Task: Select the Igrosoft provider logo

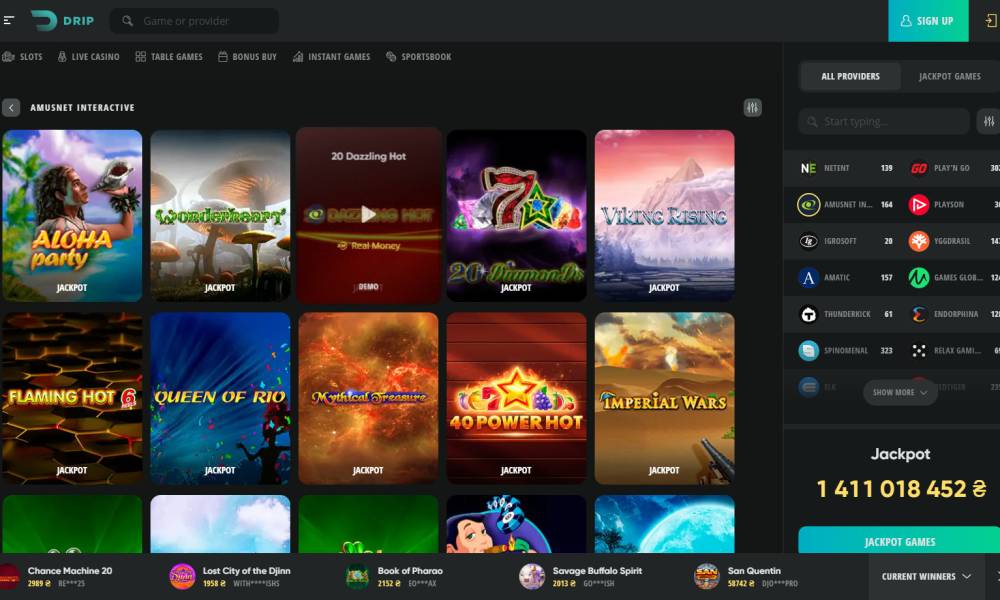Action: [808, 241]
